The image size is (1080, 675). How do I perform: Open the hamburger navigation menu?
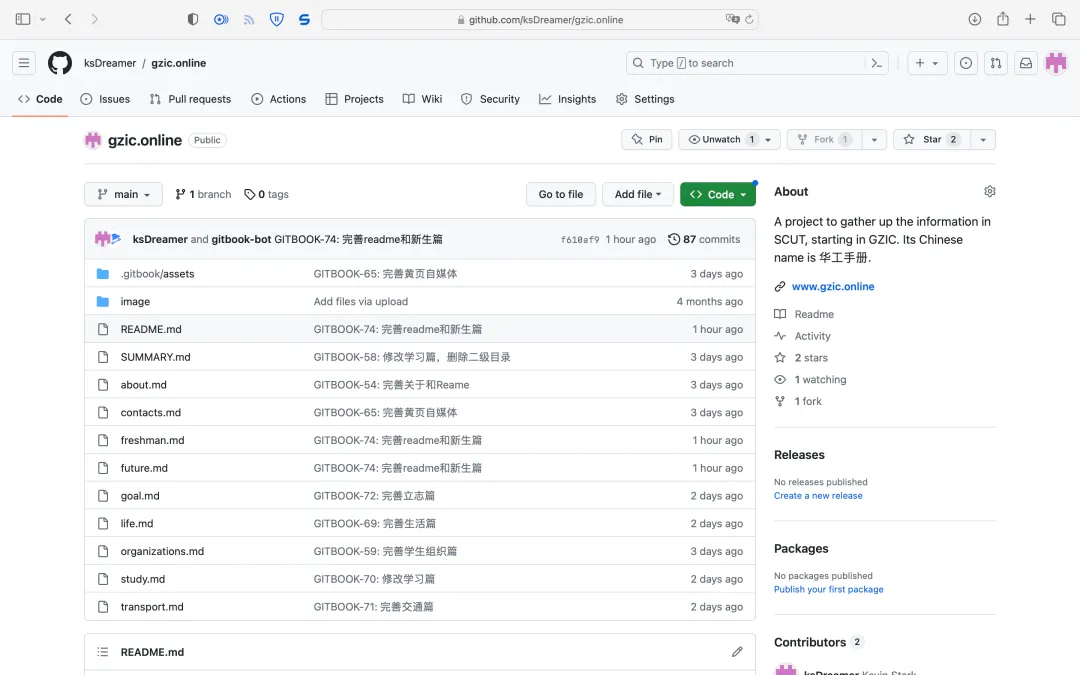point(24,63)
